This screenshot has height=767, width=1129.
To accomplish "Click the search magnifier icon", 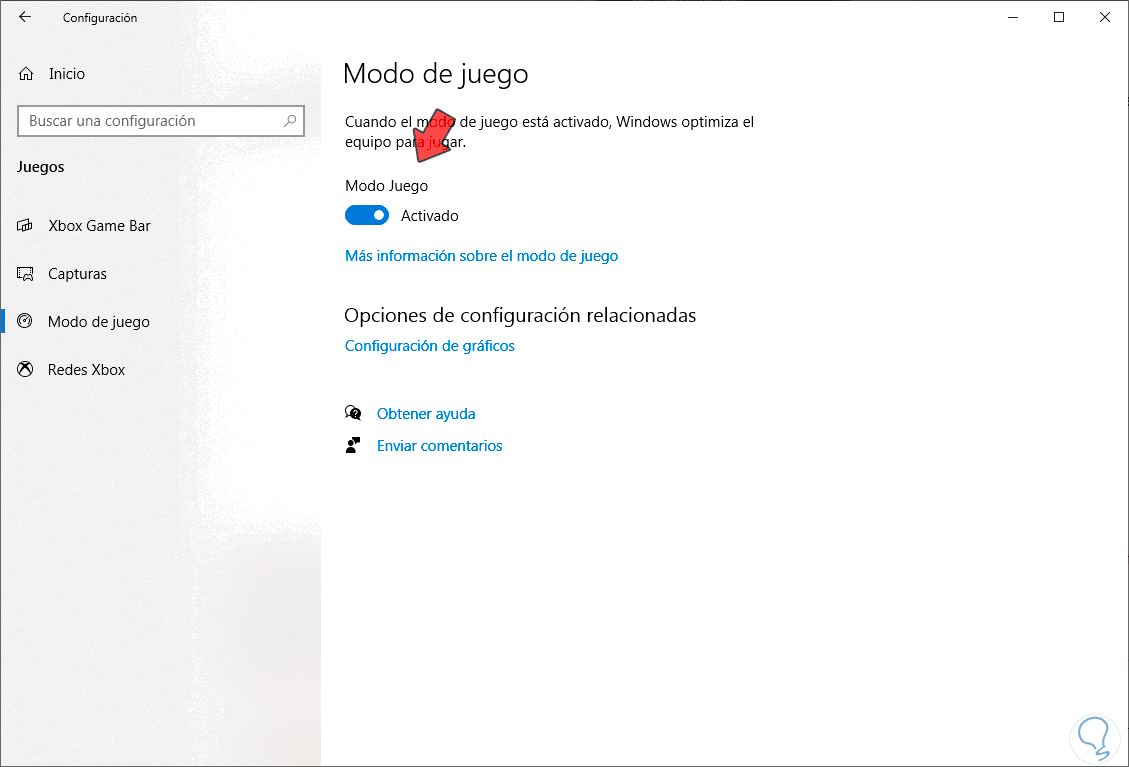I will tap(290, 121).
